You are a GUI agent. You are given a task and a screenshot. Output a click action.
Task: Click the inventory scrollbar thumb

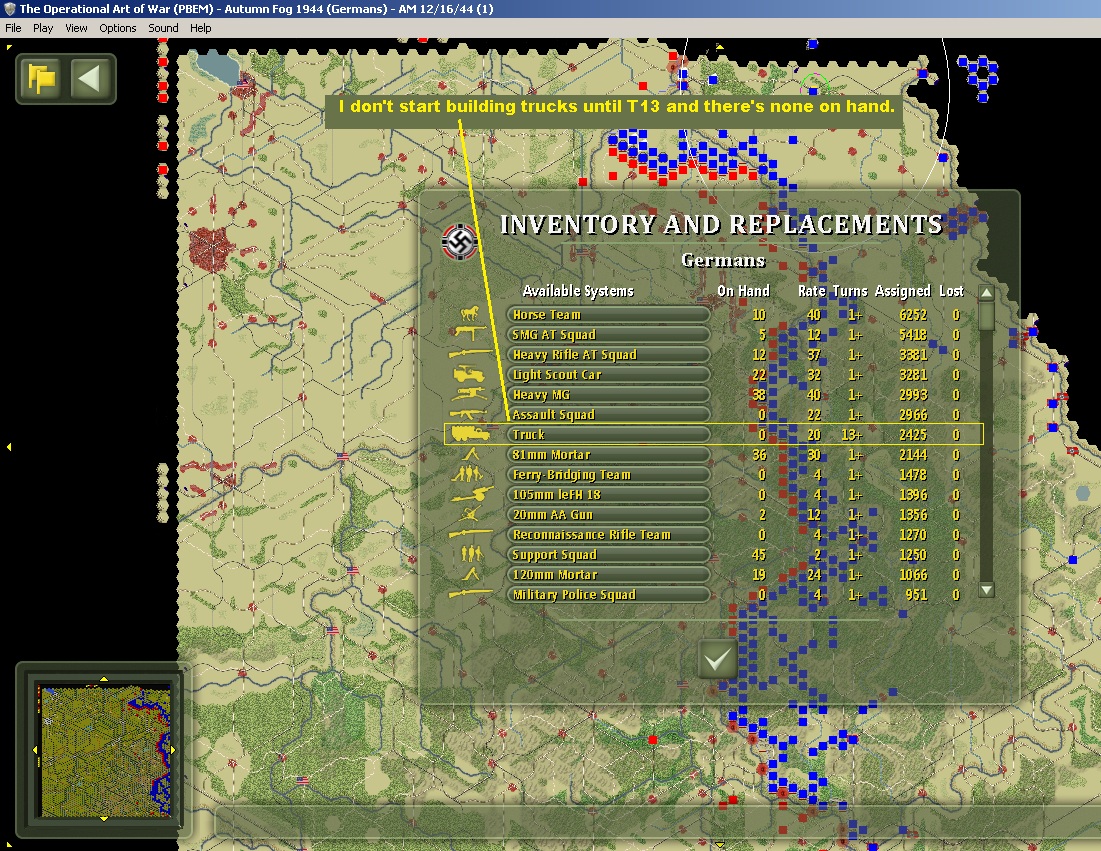click(987, 316)
